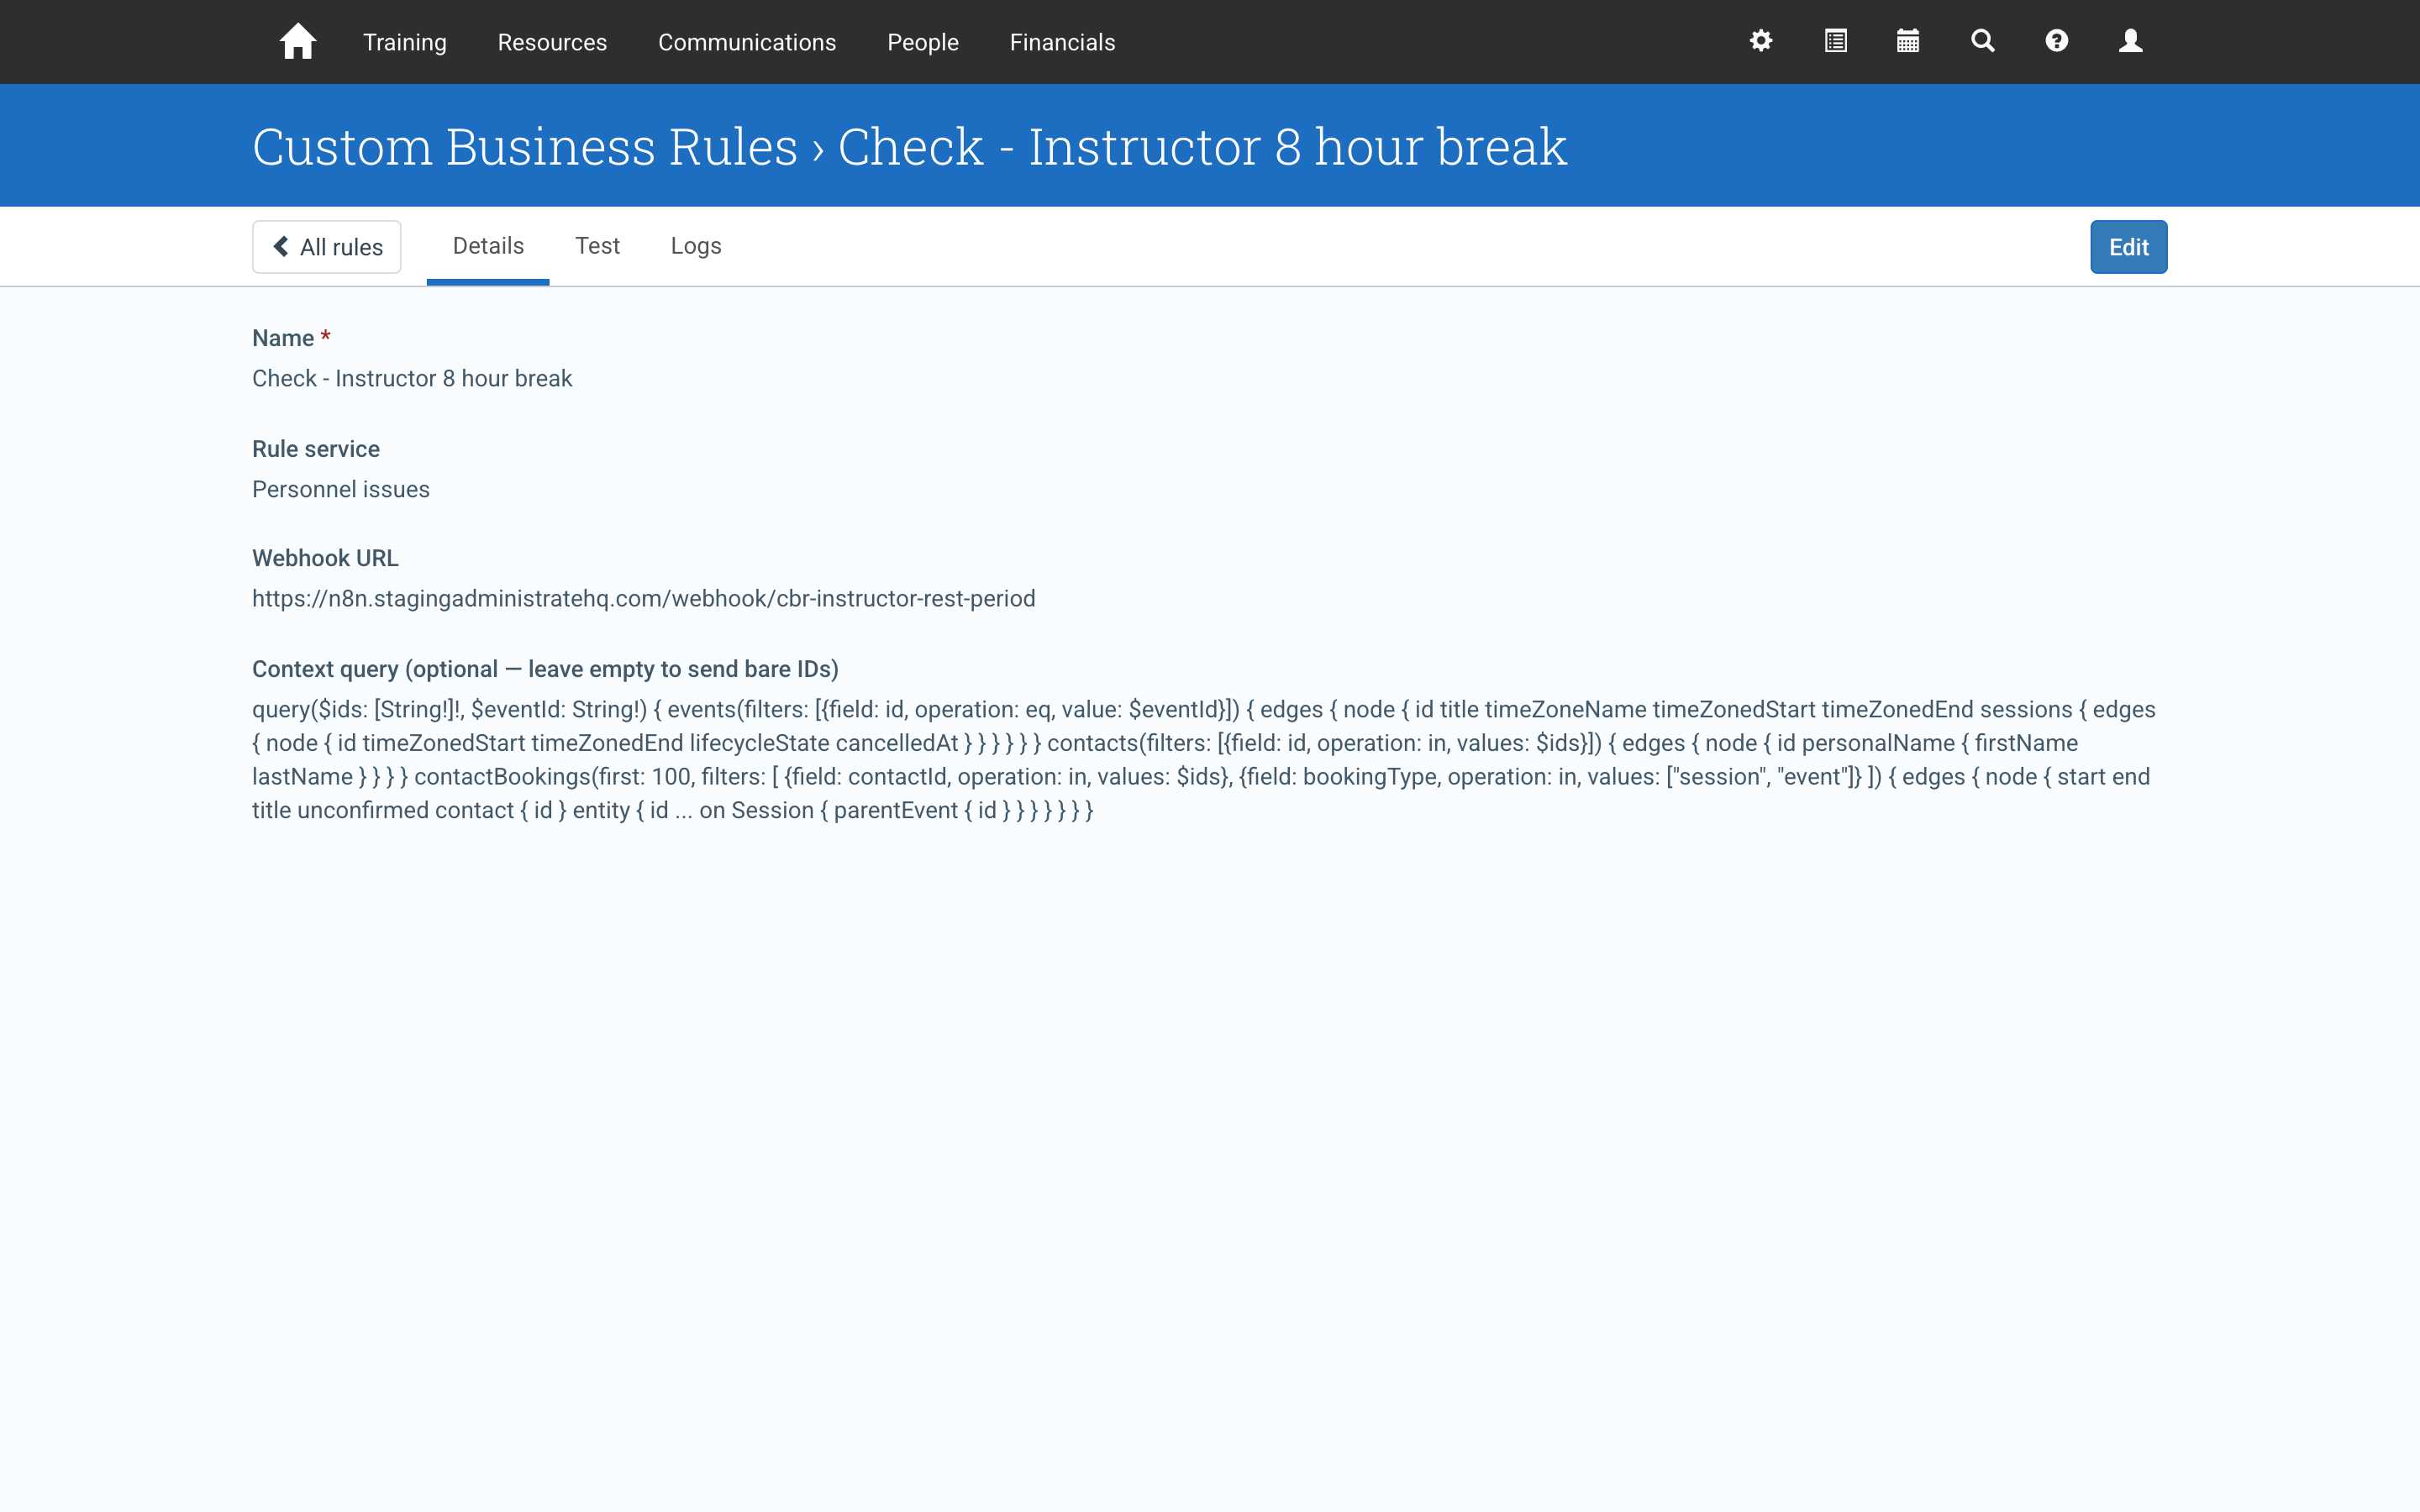Click the webhook URL text

(x=644, y=598)
